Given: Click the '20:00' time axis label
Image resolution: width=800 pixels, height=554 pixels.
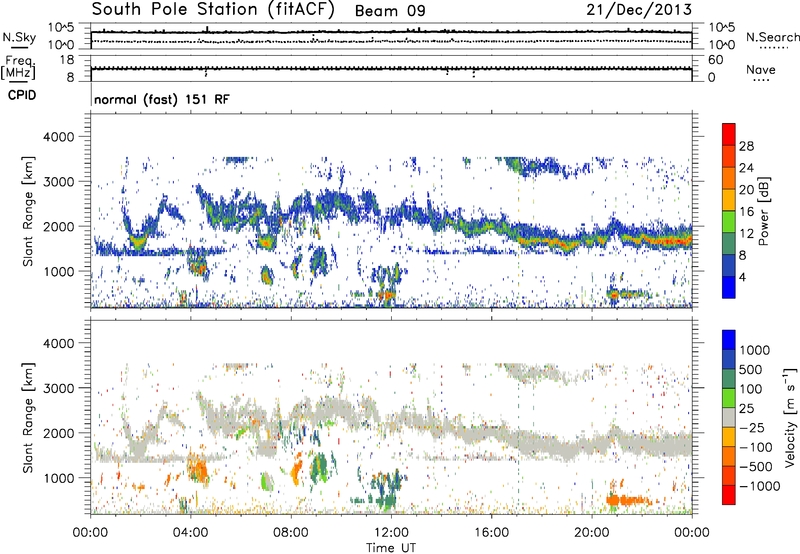Looking at the screenshot, I should coord(591,533).
